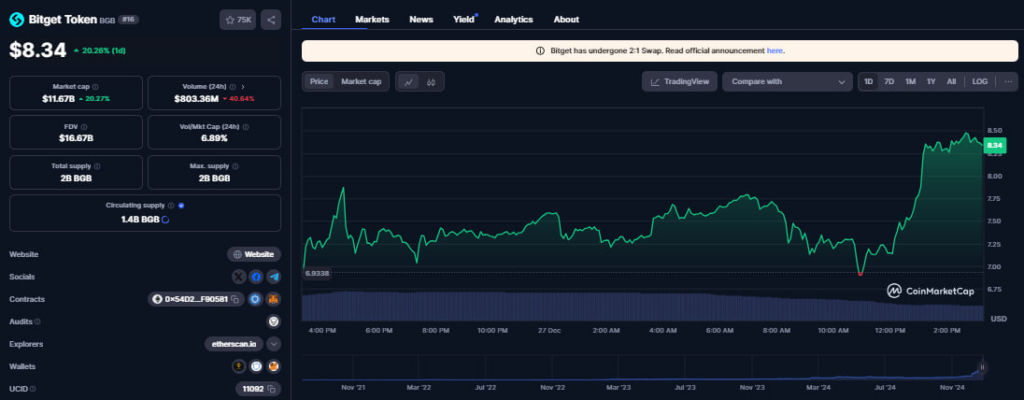Click the watchlist star 75K button
This screenshot has height=400, width=1024.
coord(238,20)
